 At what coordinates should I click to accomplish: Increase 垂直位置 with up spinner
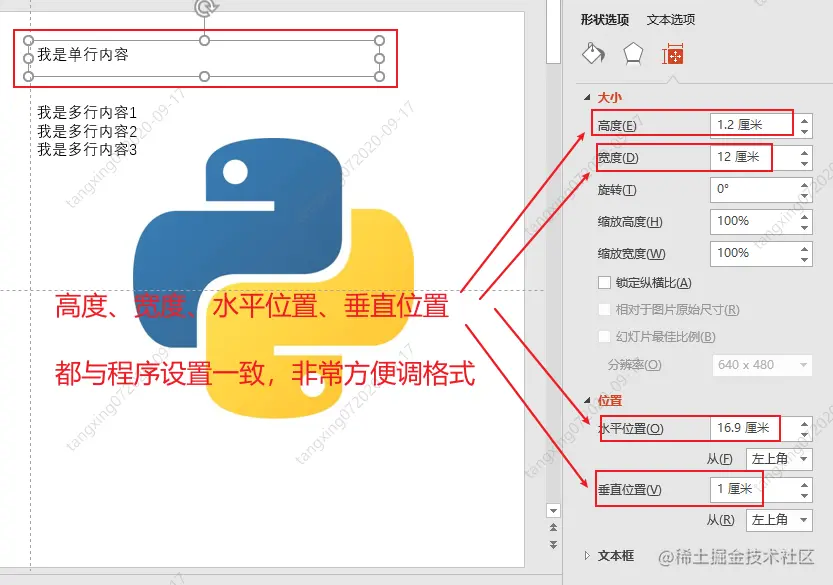tap(804, 484)
